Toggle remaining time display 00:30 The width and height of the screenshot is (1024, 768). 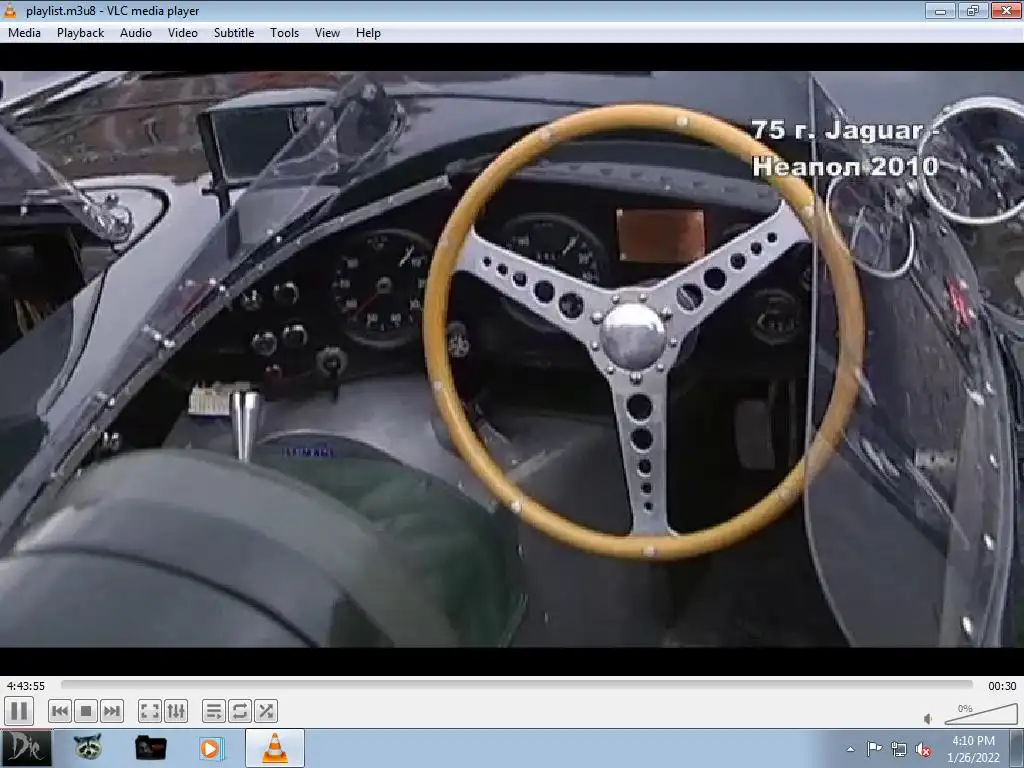pos(1002,686)
